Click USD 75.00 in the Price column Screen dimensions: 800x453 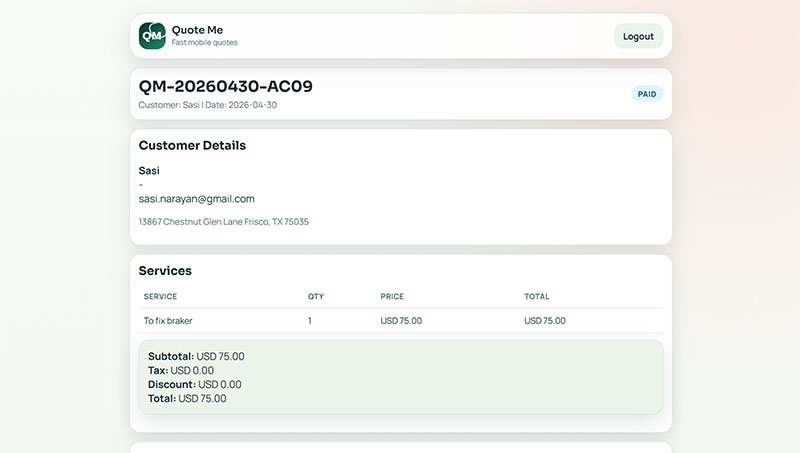[x=401, y=321]
